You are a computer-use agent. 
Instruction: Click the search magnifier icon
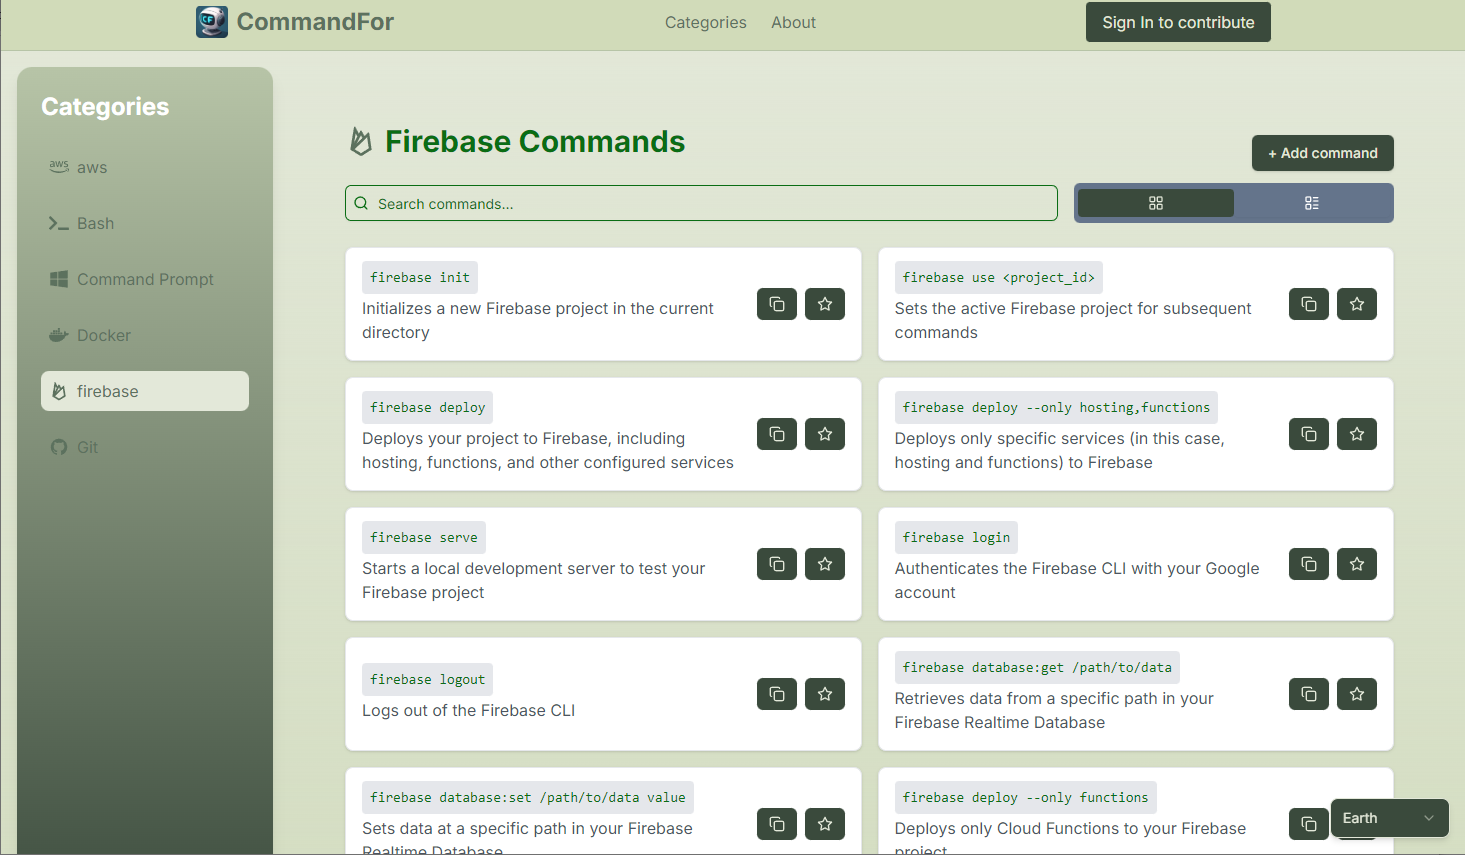pos(361,203)
